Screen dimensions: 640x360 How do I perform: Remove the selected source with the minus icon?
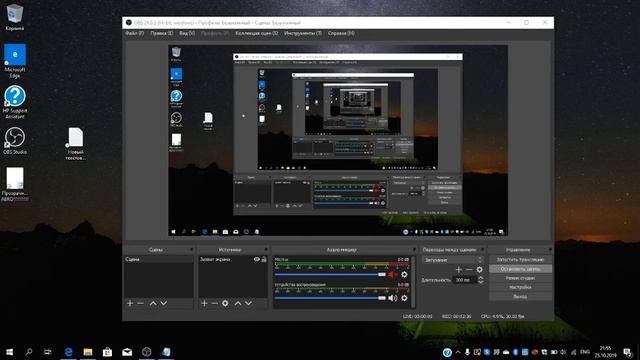point(214,303)
